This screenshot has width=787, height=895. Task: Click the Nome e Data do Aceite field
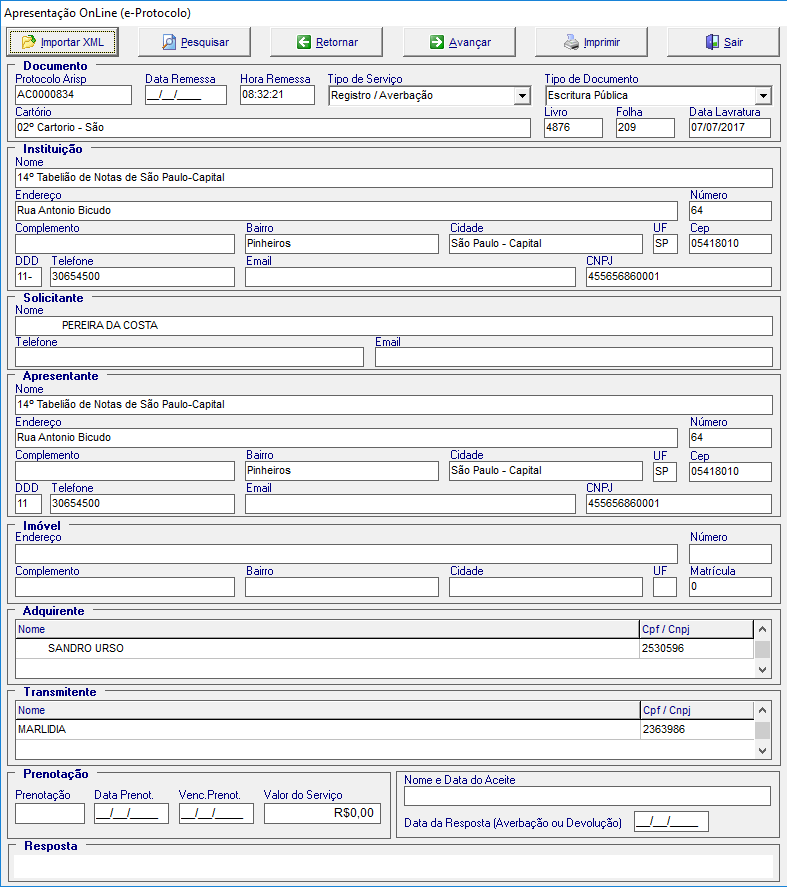[587, 796]
